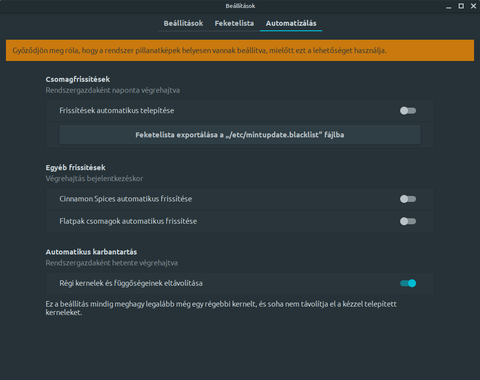Close the Beállítások window
Viewport: 480px width, 380px height.
coord(473,6)
